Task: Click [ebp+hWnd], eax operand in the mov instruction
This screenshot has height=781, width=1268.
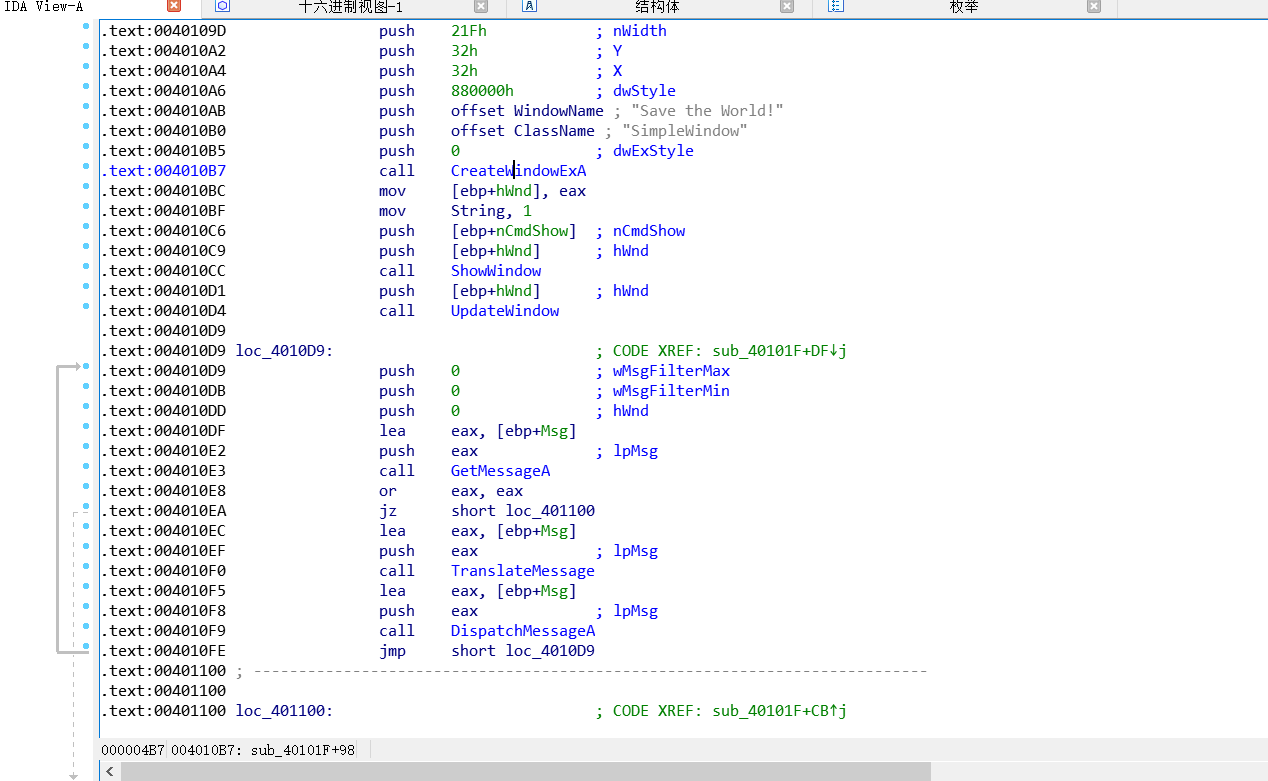Action: (518, 191)
